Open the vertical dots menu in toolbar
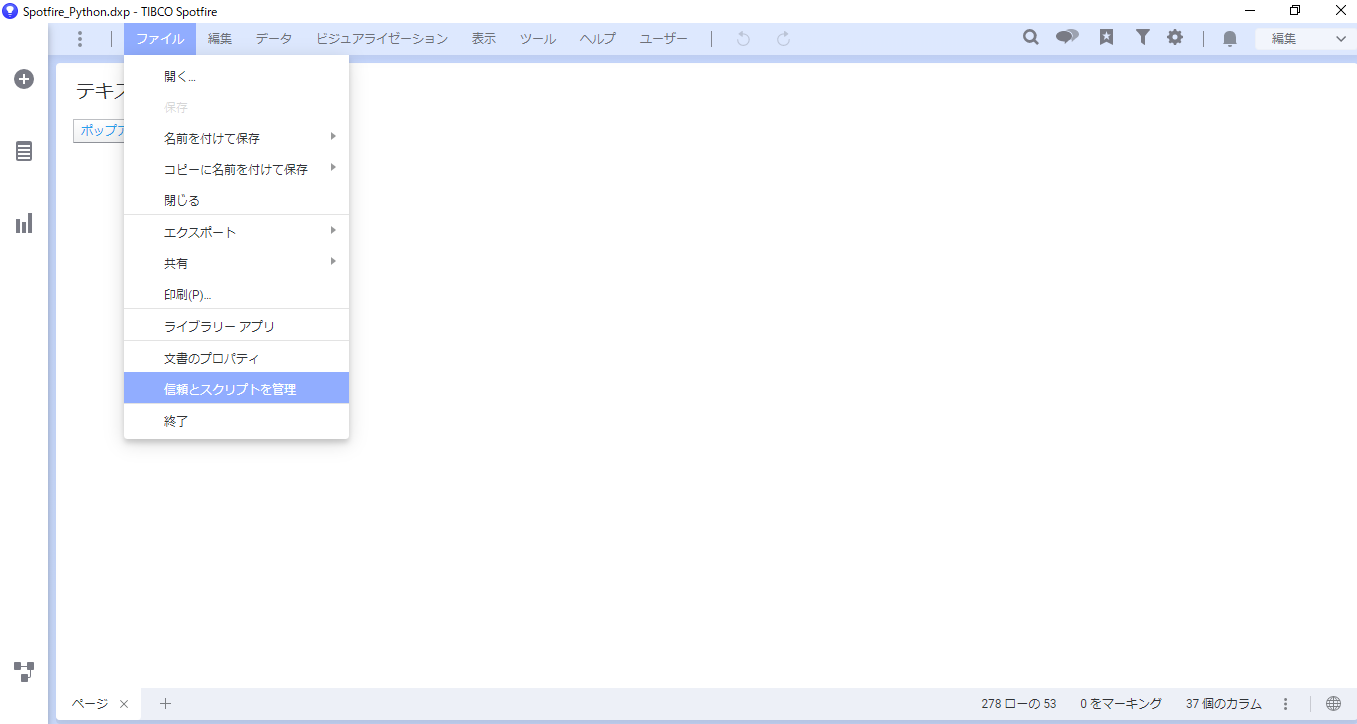This screenshot has height=724, width=1357. (x=80, y=39)
